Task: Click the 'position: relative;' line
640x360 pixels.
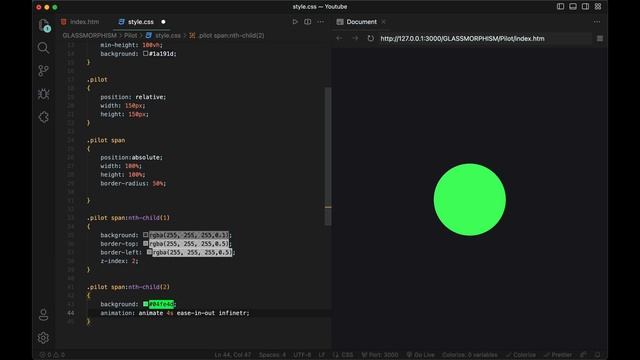Action: tap(133, 97)
